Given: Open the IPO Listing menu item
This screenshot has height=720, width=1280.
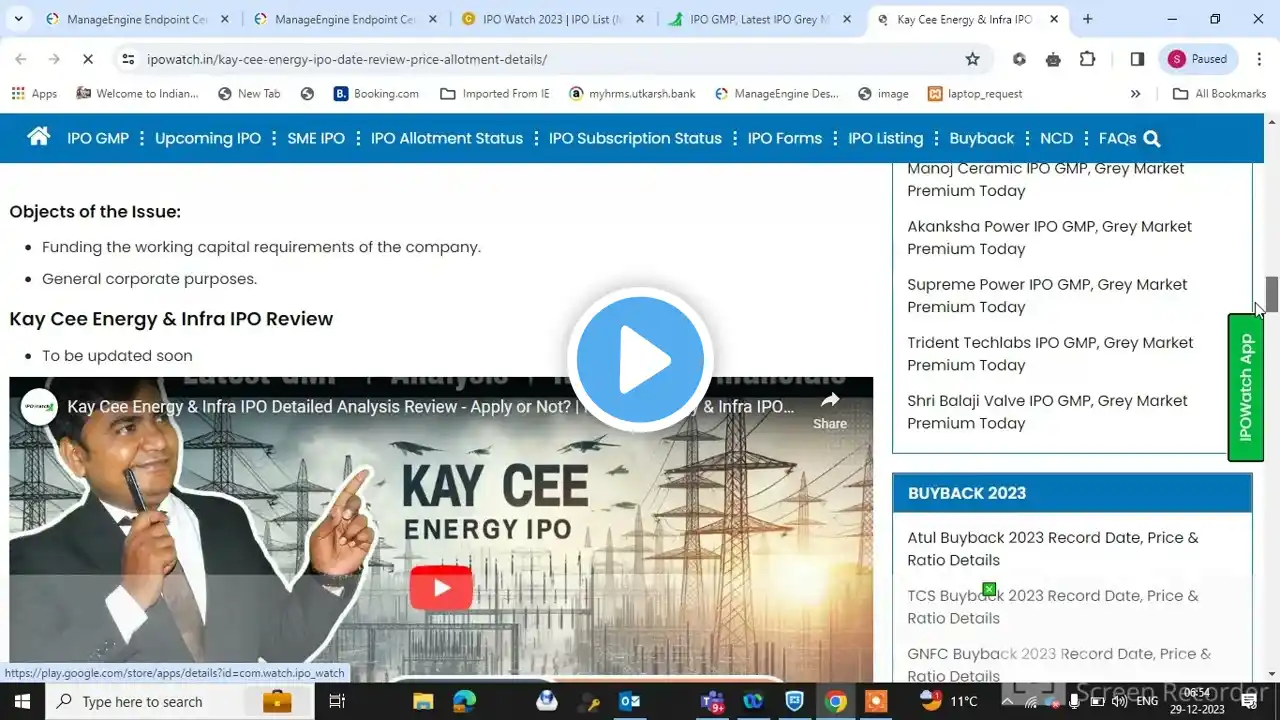Looking at the screenshot, I should point(886,139).
